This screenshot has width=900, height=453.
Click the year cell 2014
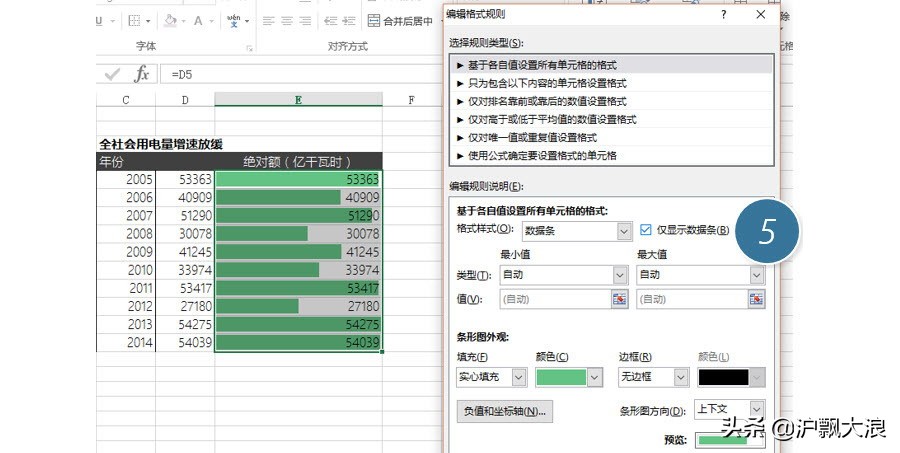click(126, 343)
